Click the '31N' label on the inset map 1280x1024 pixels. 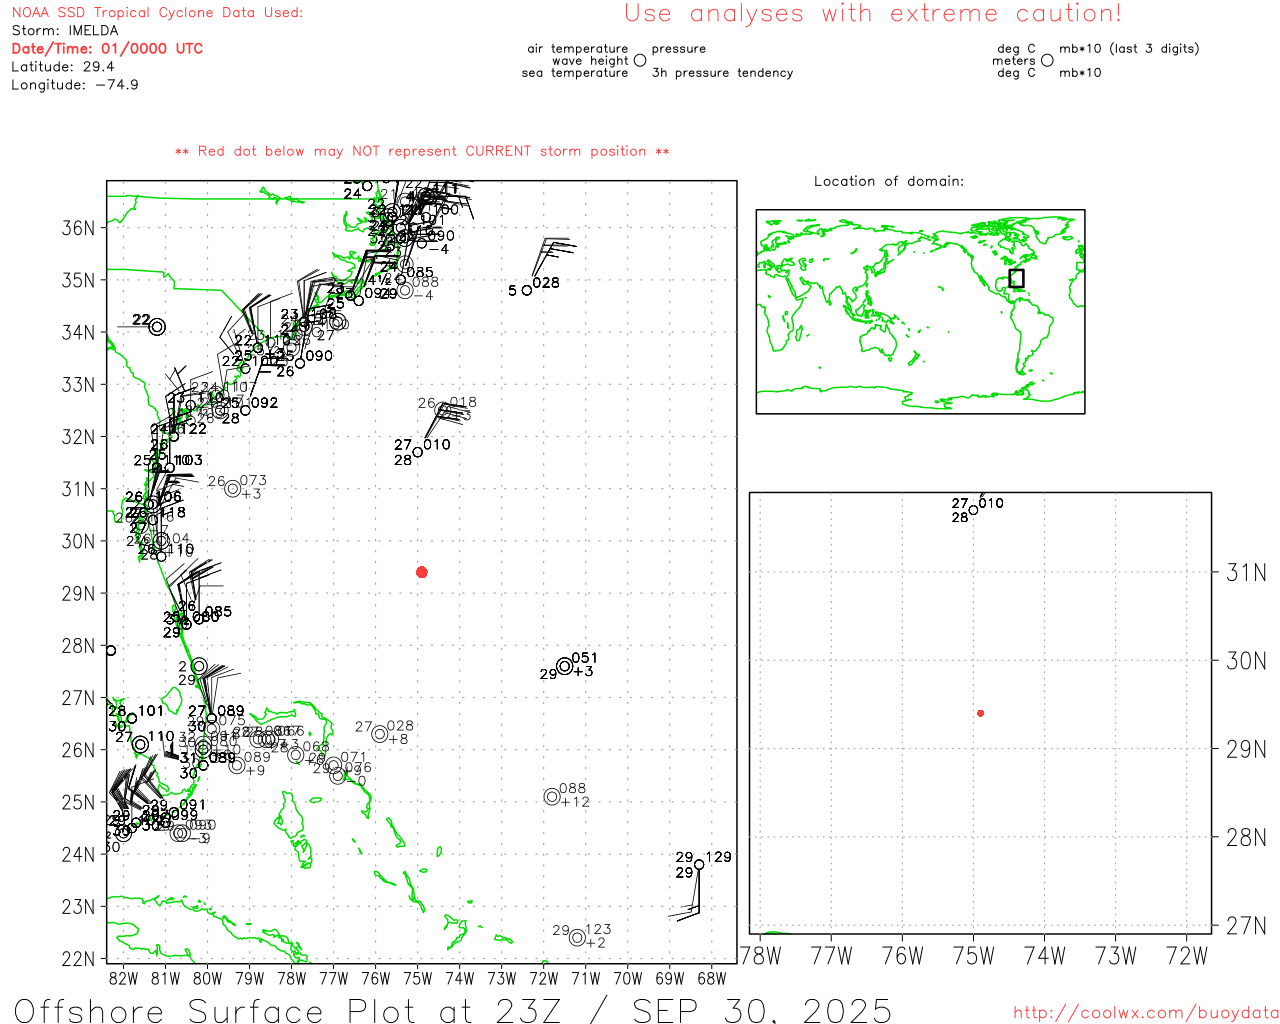[1246, 572]
